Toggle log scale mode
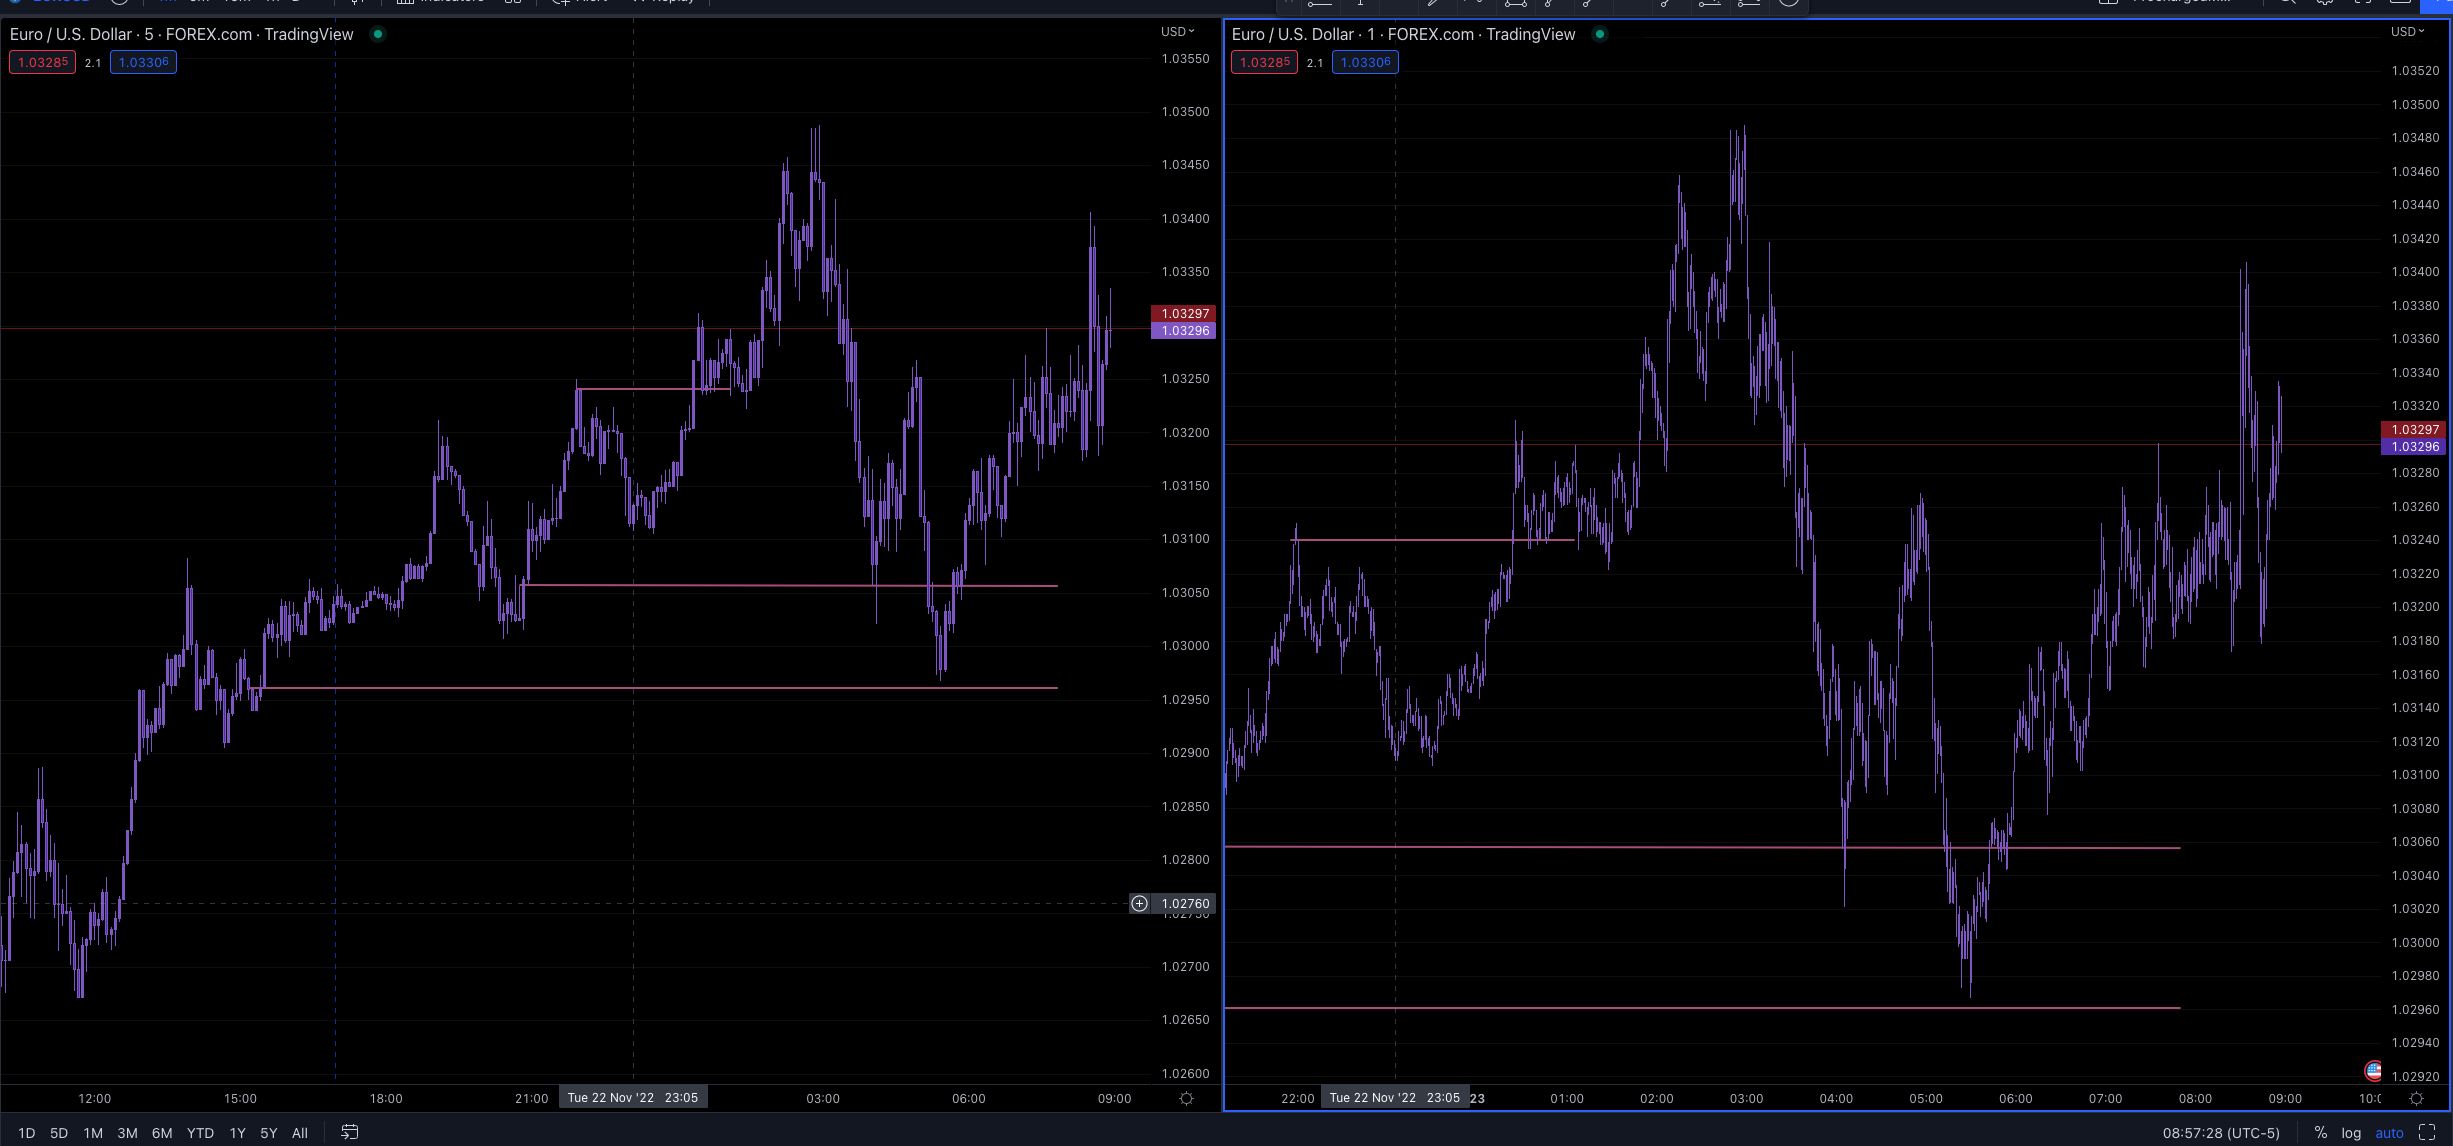Viewport: 2453px width, 1146px height. click(x=2351, y=1132)
